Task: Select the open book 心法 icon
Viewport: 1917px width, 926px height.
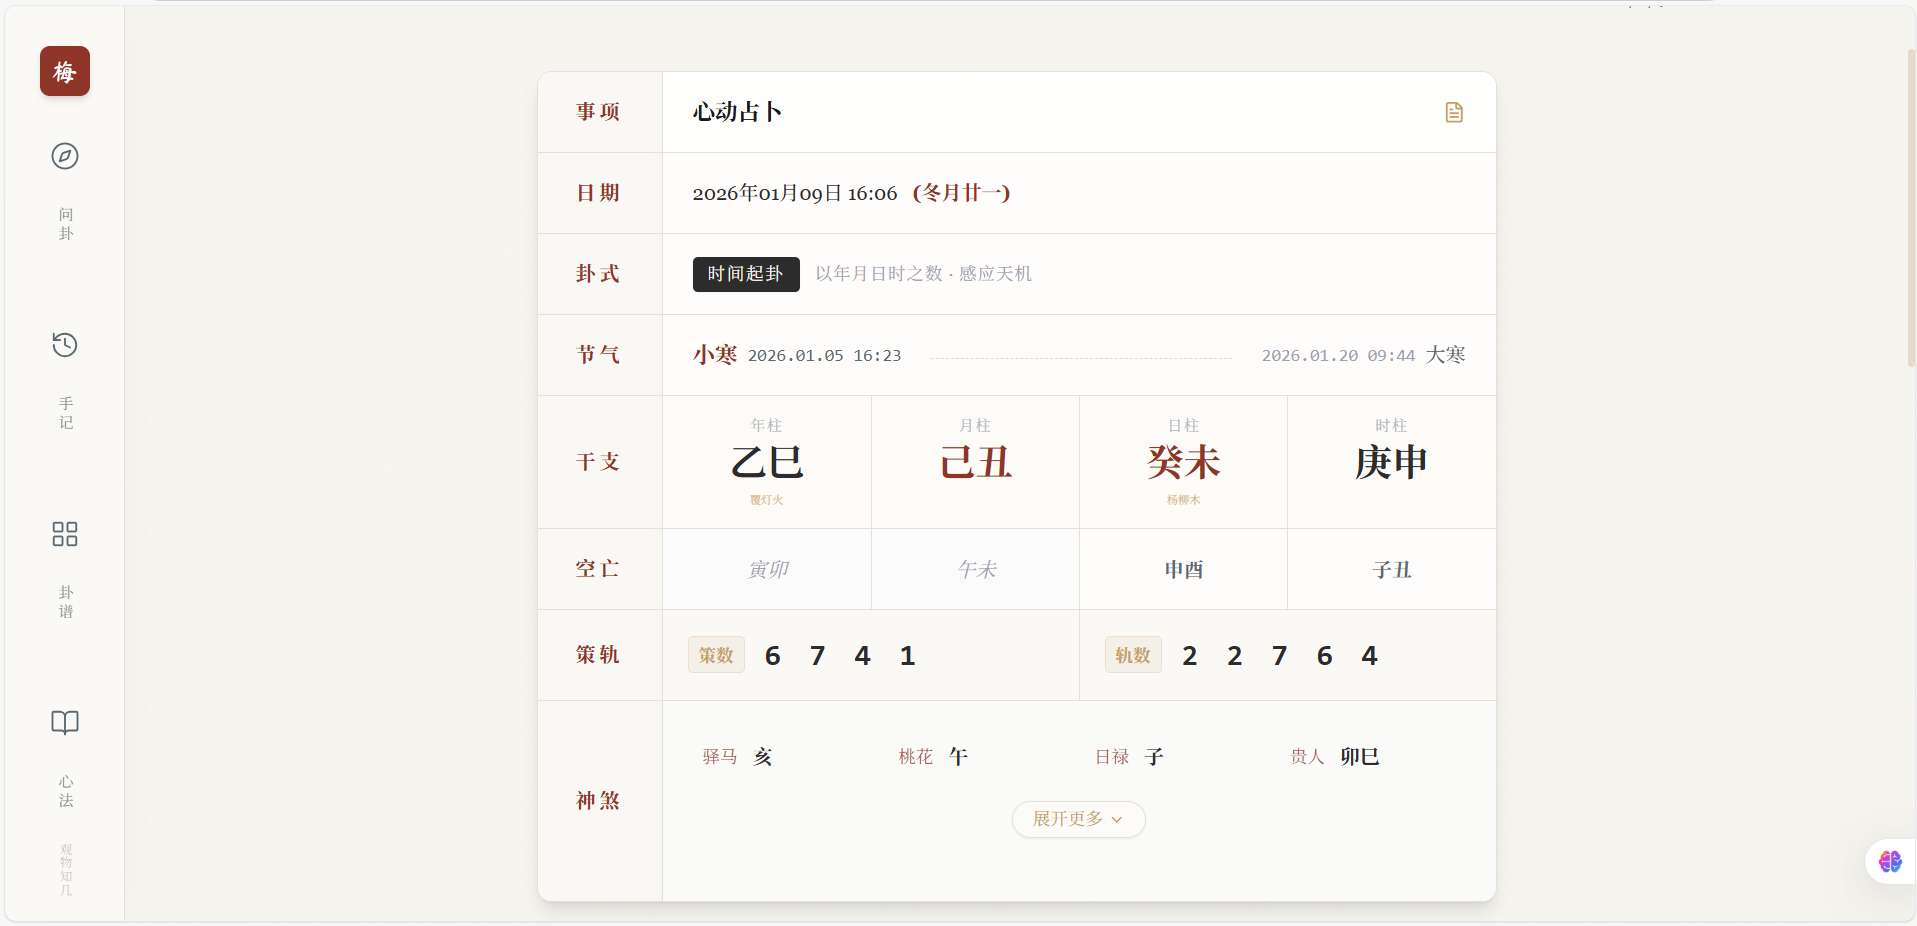Action: coord(63,722)
